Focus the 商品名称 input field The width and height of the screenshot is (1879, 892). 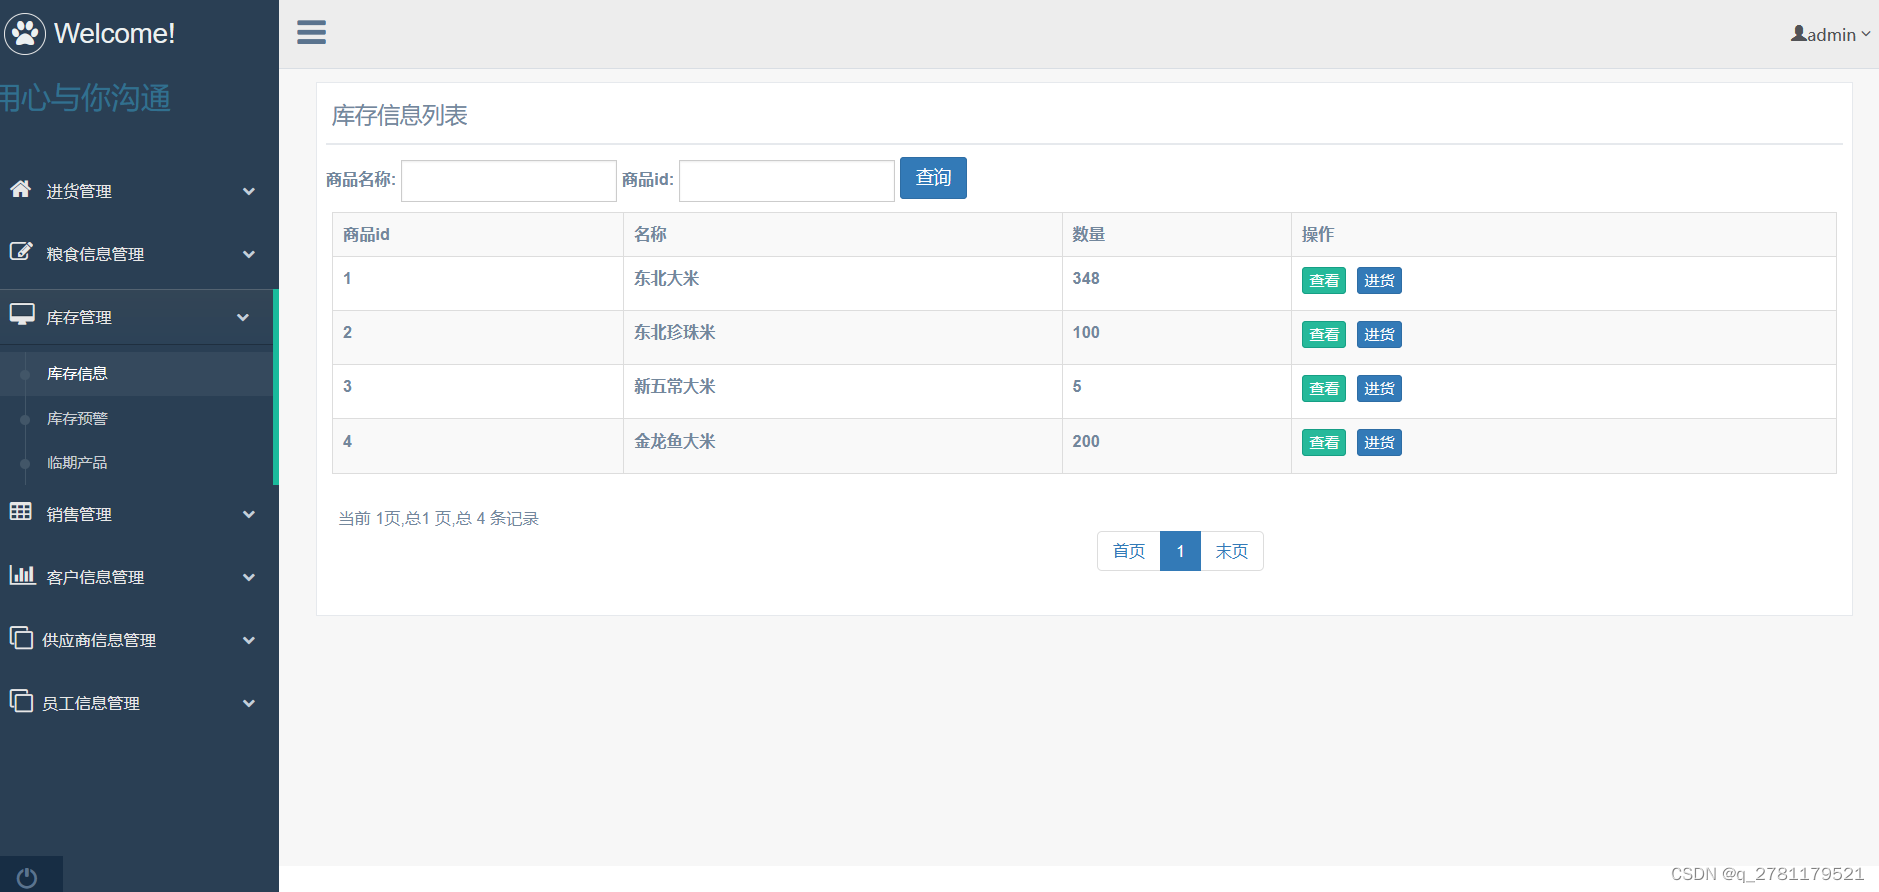coord(509,181)
